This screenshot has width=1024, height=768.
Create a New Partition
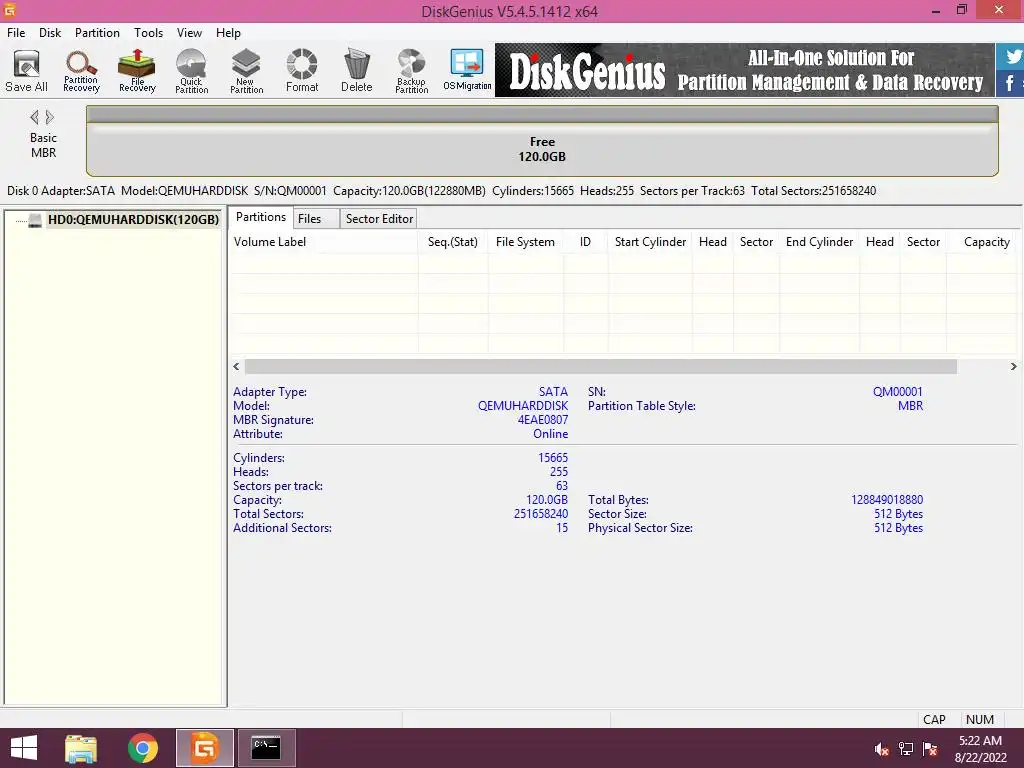pyautogui.click(x=246, y=71)
